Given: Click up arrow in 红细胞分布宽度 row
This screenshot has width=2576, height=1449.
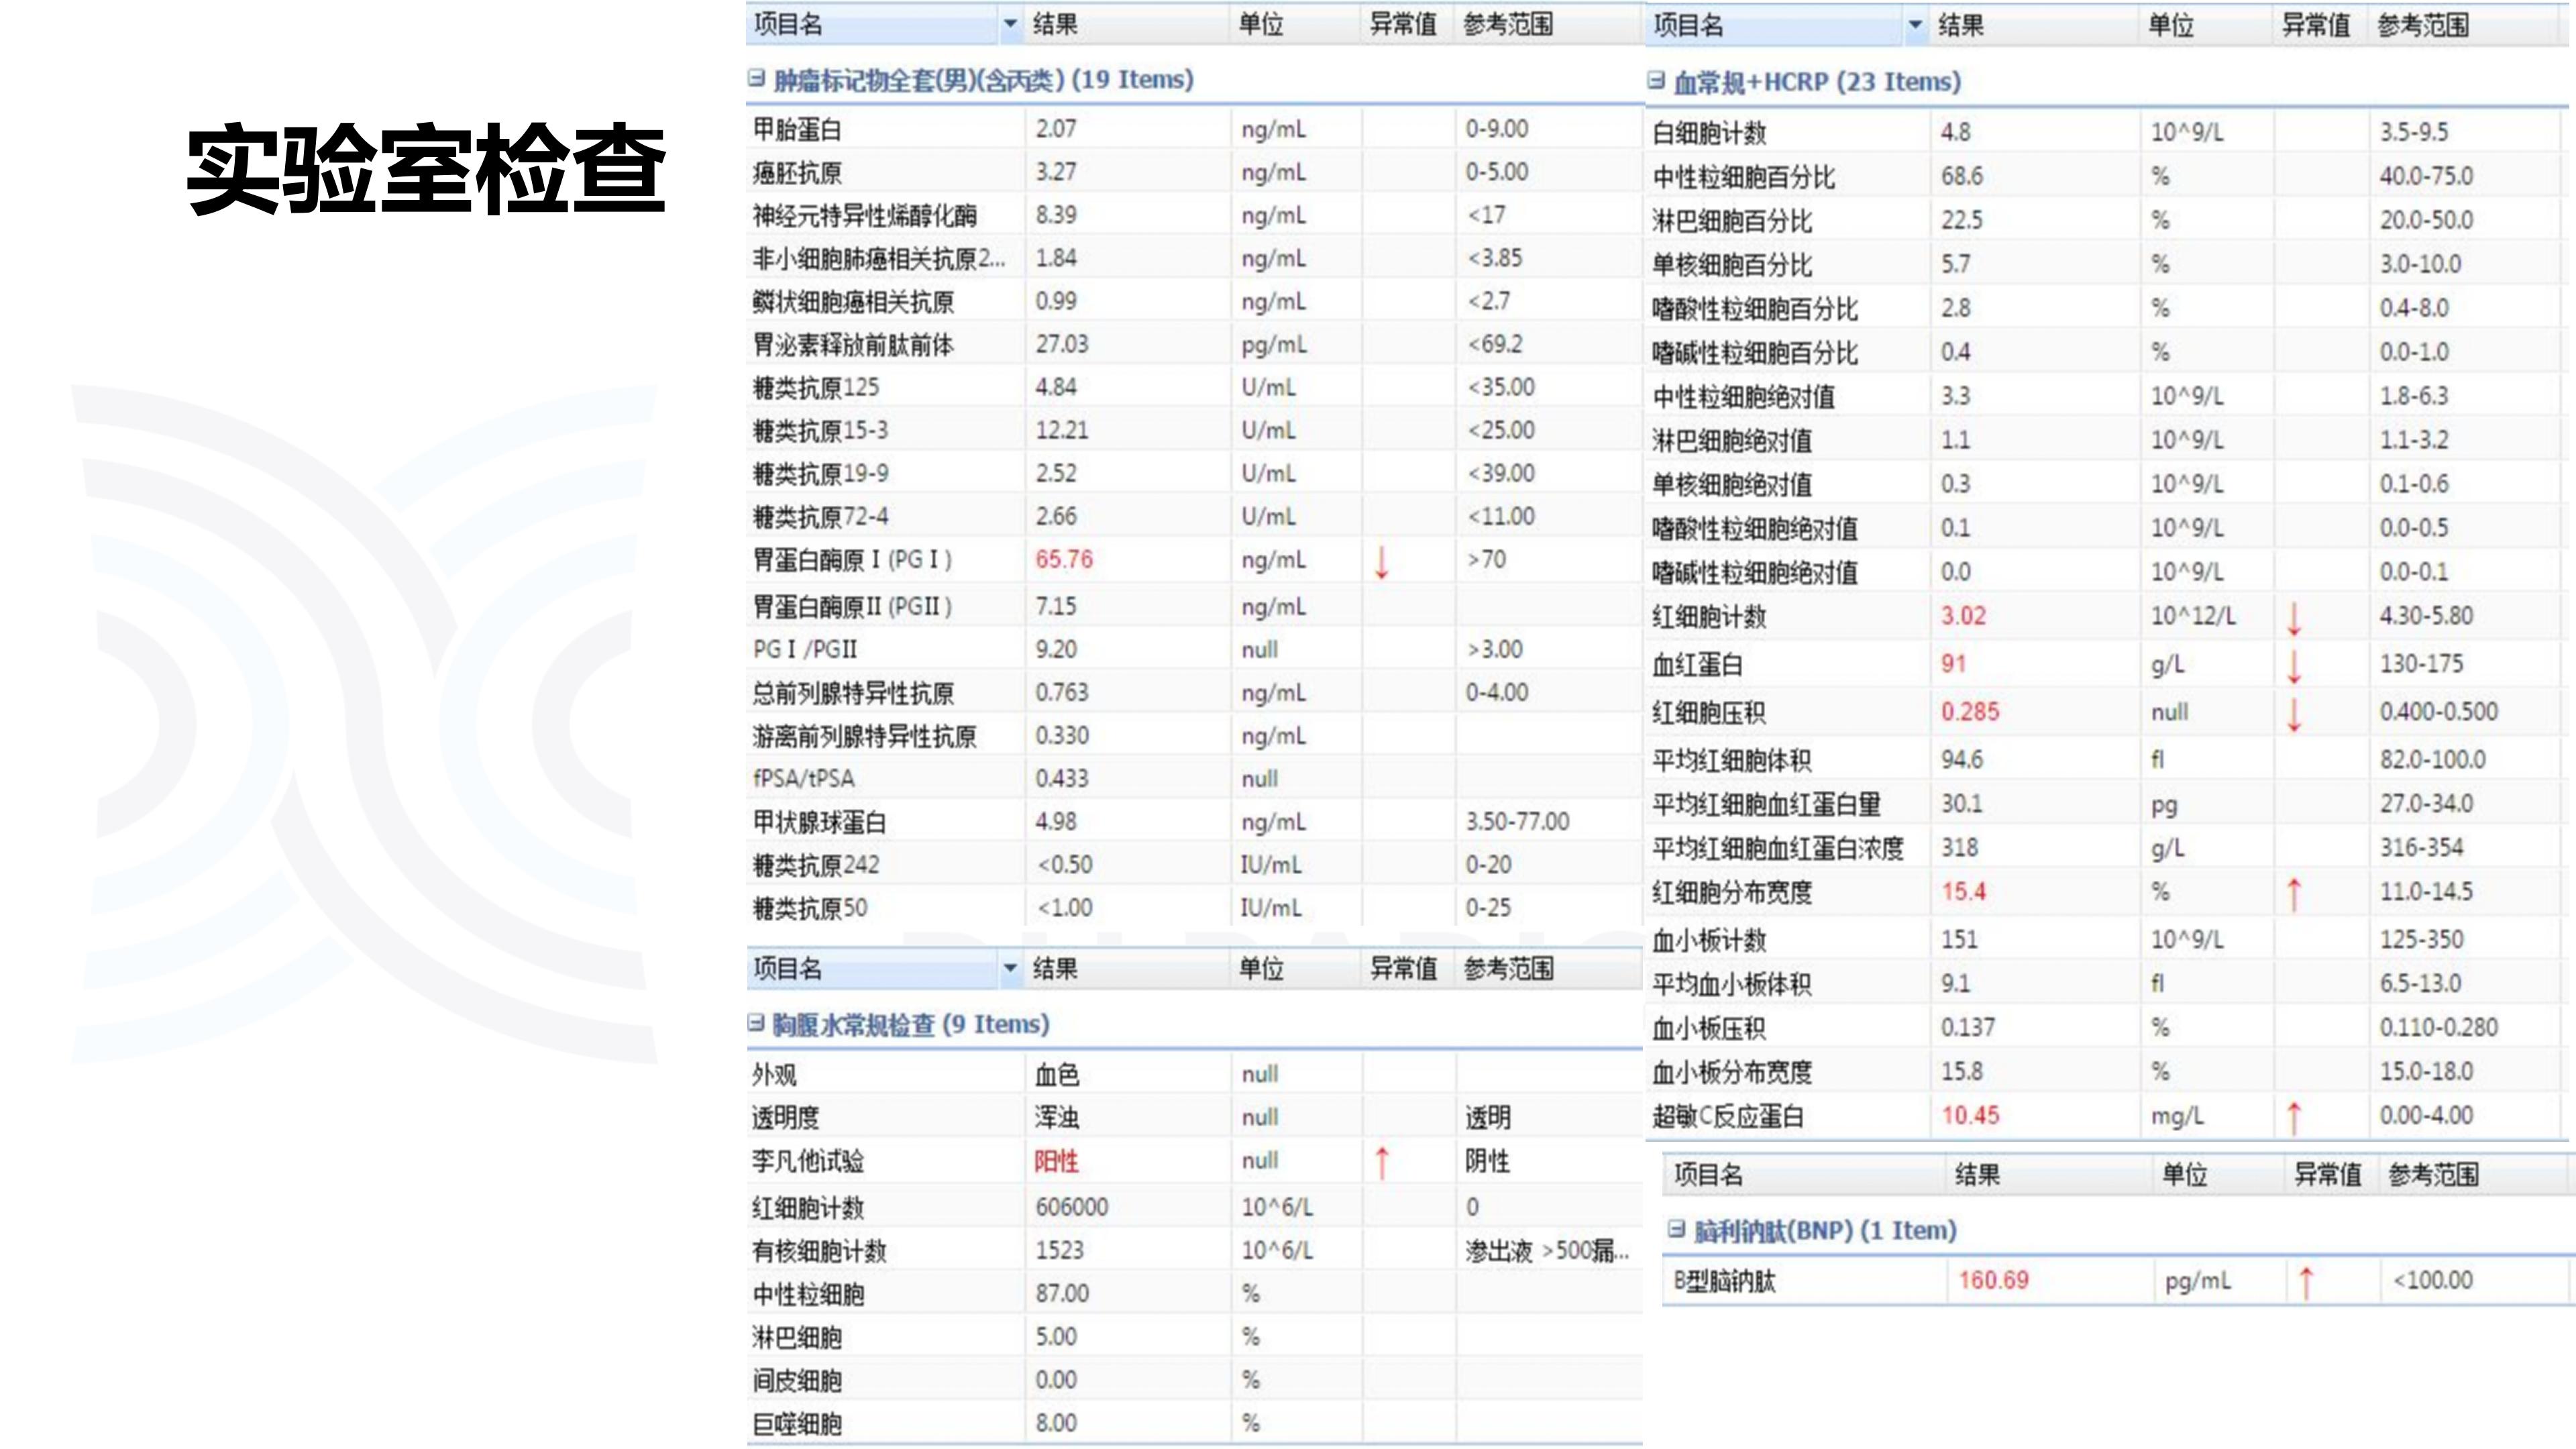Looking at the screenshot, I should coord(2294,894).
